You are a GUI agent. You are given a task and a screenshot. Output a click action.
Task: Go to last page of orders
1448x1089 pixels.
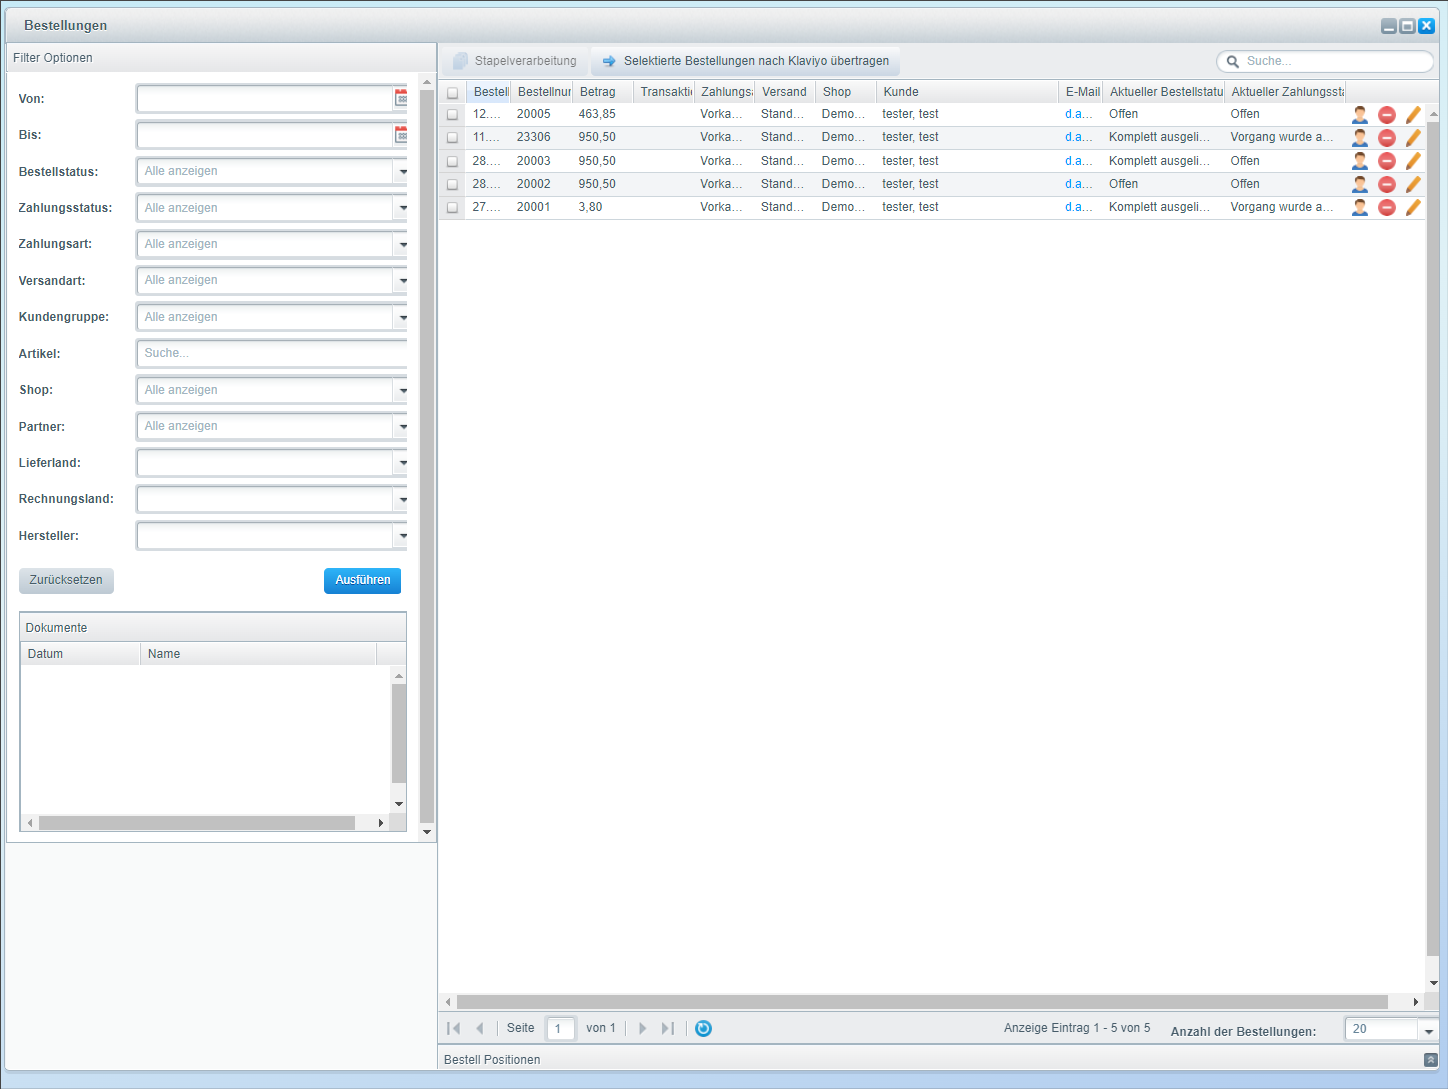pos(668,1028)
